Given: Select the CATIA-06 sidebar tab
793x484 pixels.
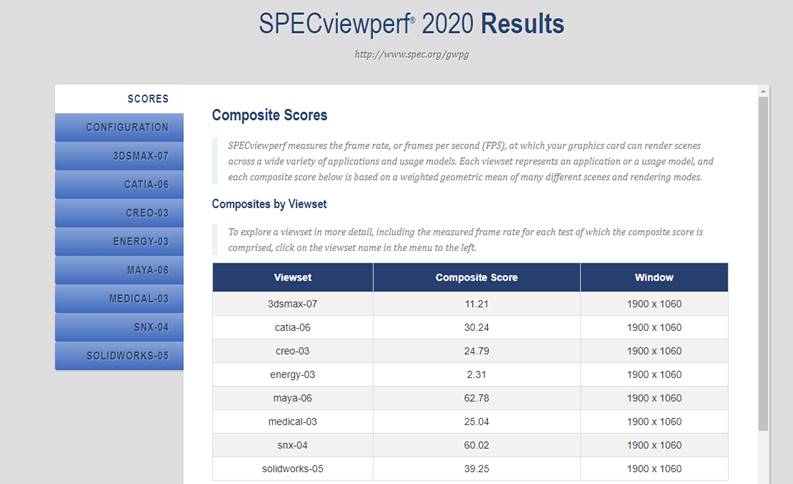Looking at the screenshot, I should click(119, 184).
